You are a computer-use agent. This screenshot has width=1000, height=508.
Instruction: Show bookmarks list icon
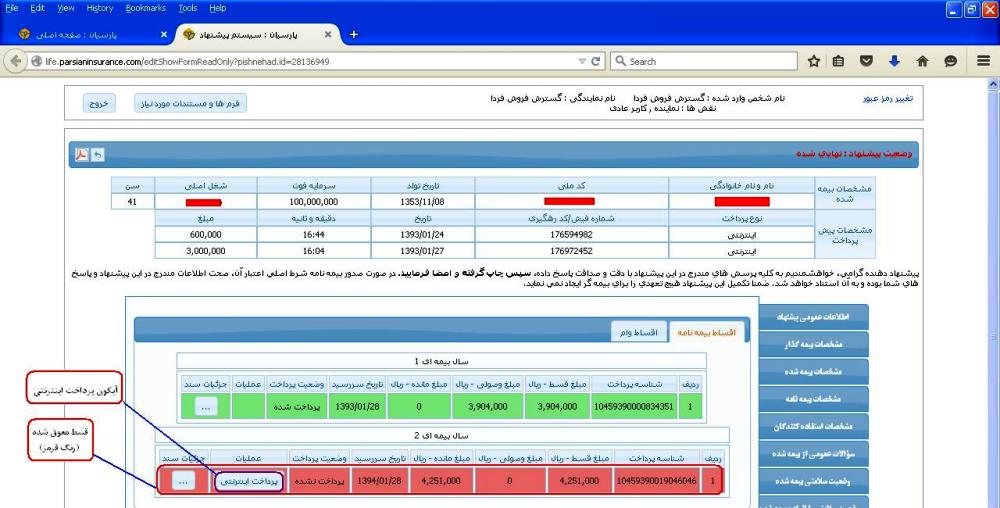pyautogui.click(x=839, y=61)
